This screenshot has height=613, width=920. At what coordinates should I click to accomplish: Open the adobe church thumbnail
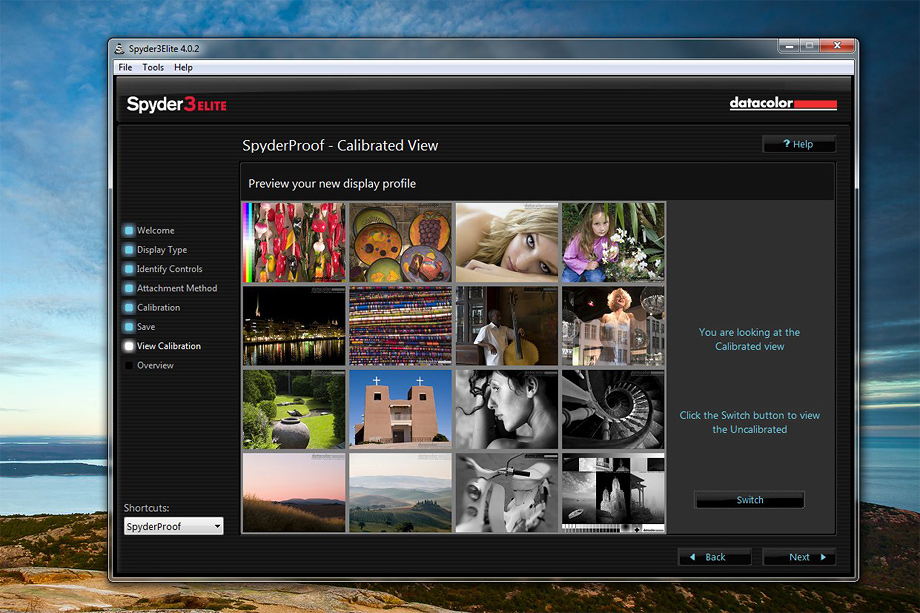point(401,409)
